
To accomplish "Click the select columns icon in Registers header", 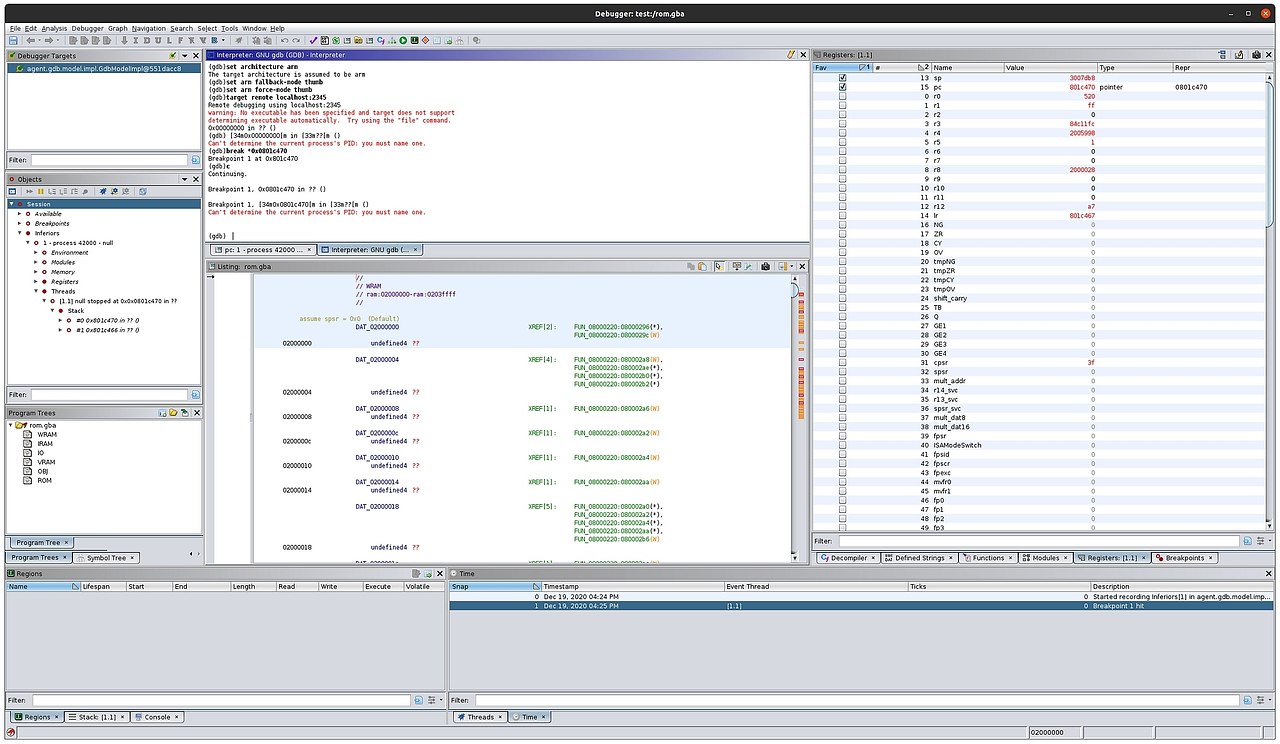I will click(x=1222, y=55).
